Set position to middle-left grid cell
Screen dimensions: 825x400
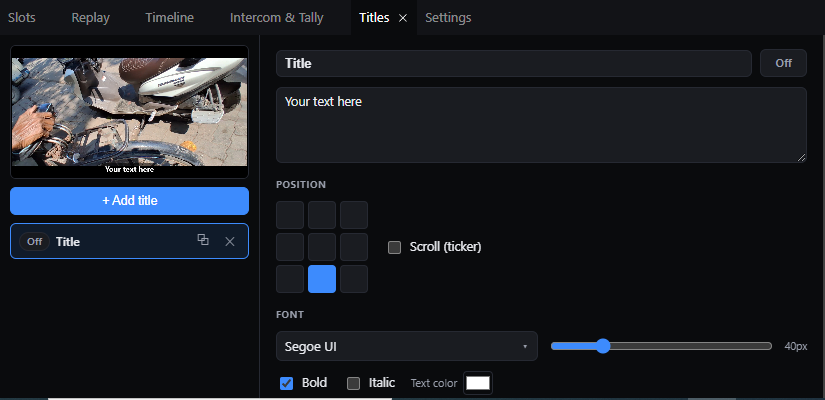point(290,247)
